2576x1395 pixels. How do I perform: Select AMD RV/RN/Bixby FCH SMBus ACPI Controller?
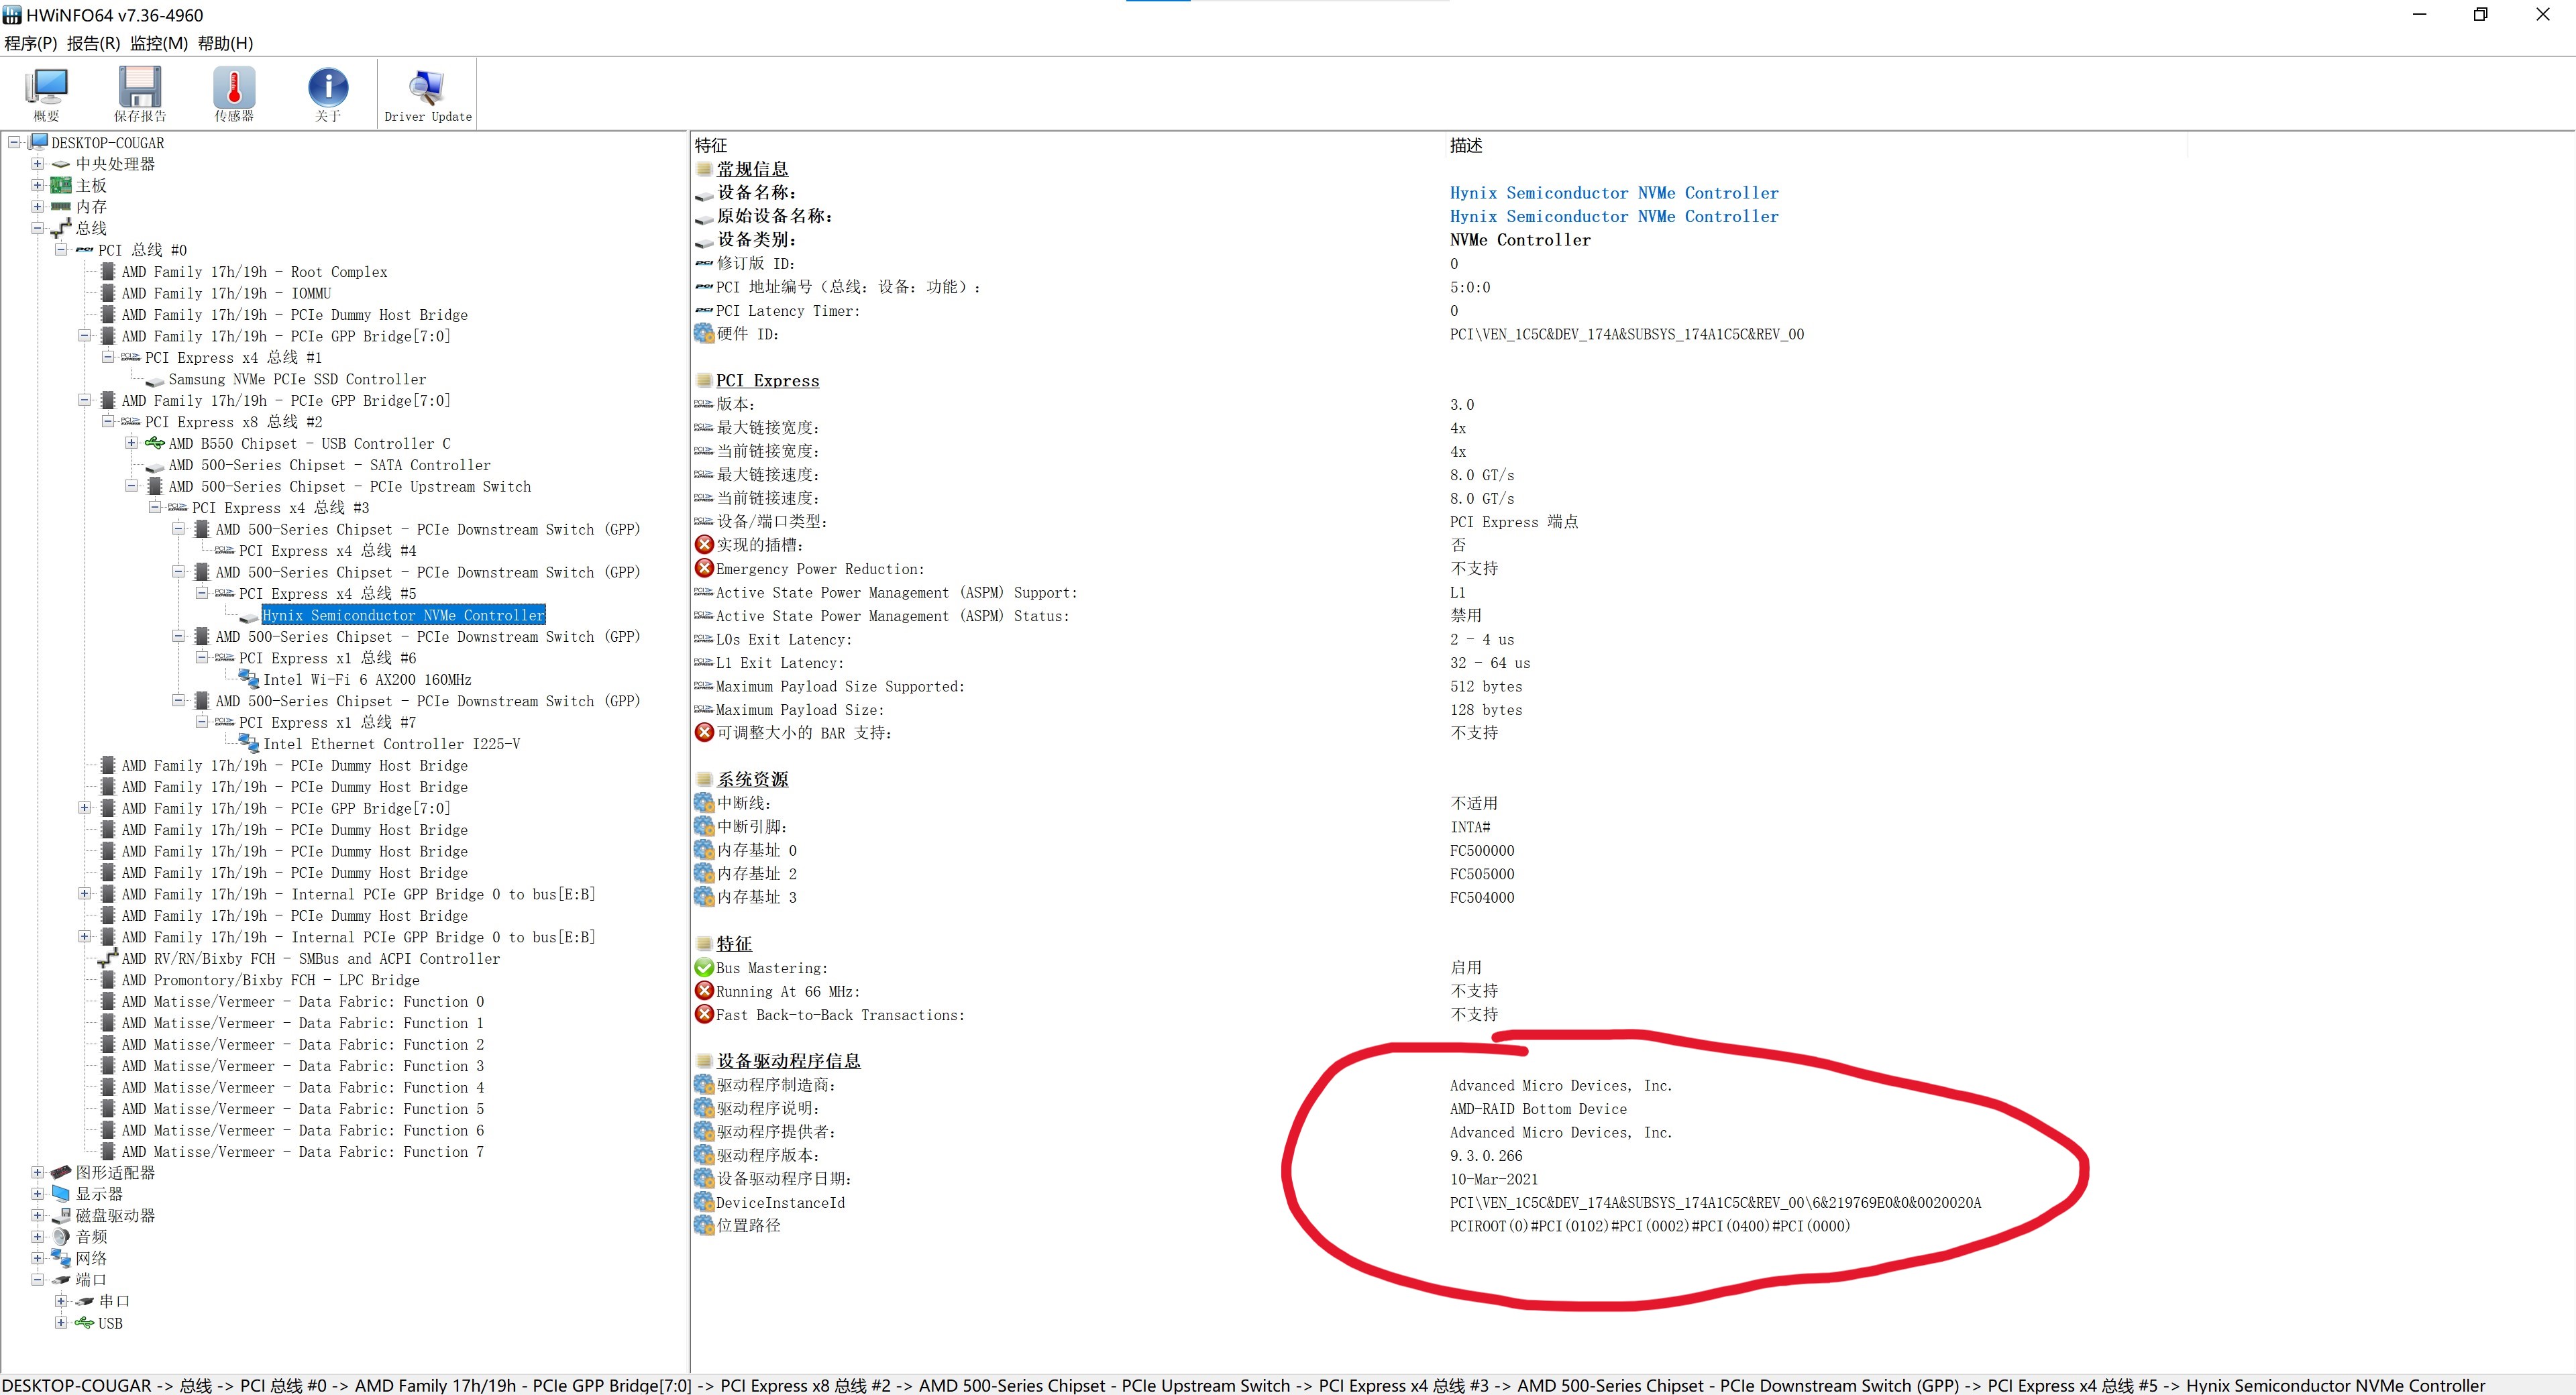[x=310, y=959]
